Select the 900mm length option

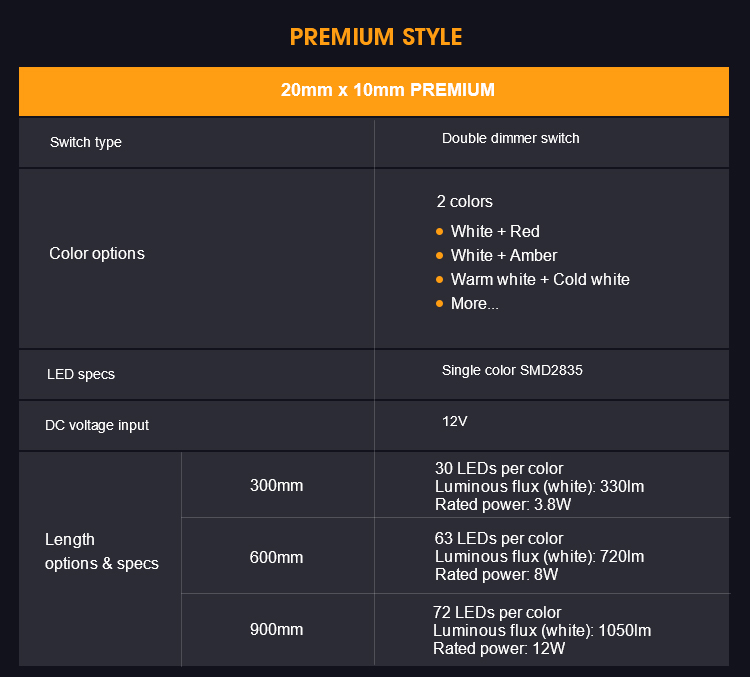276,630
